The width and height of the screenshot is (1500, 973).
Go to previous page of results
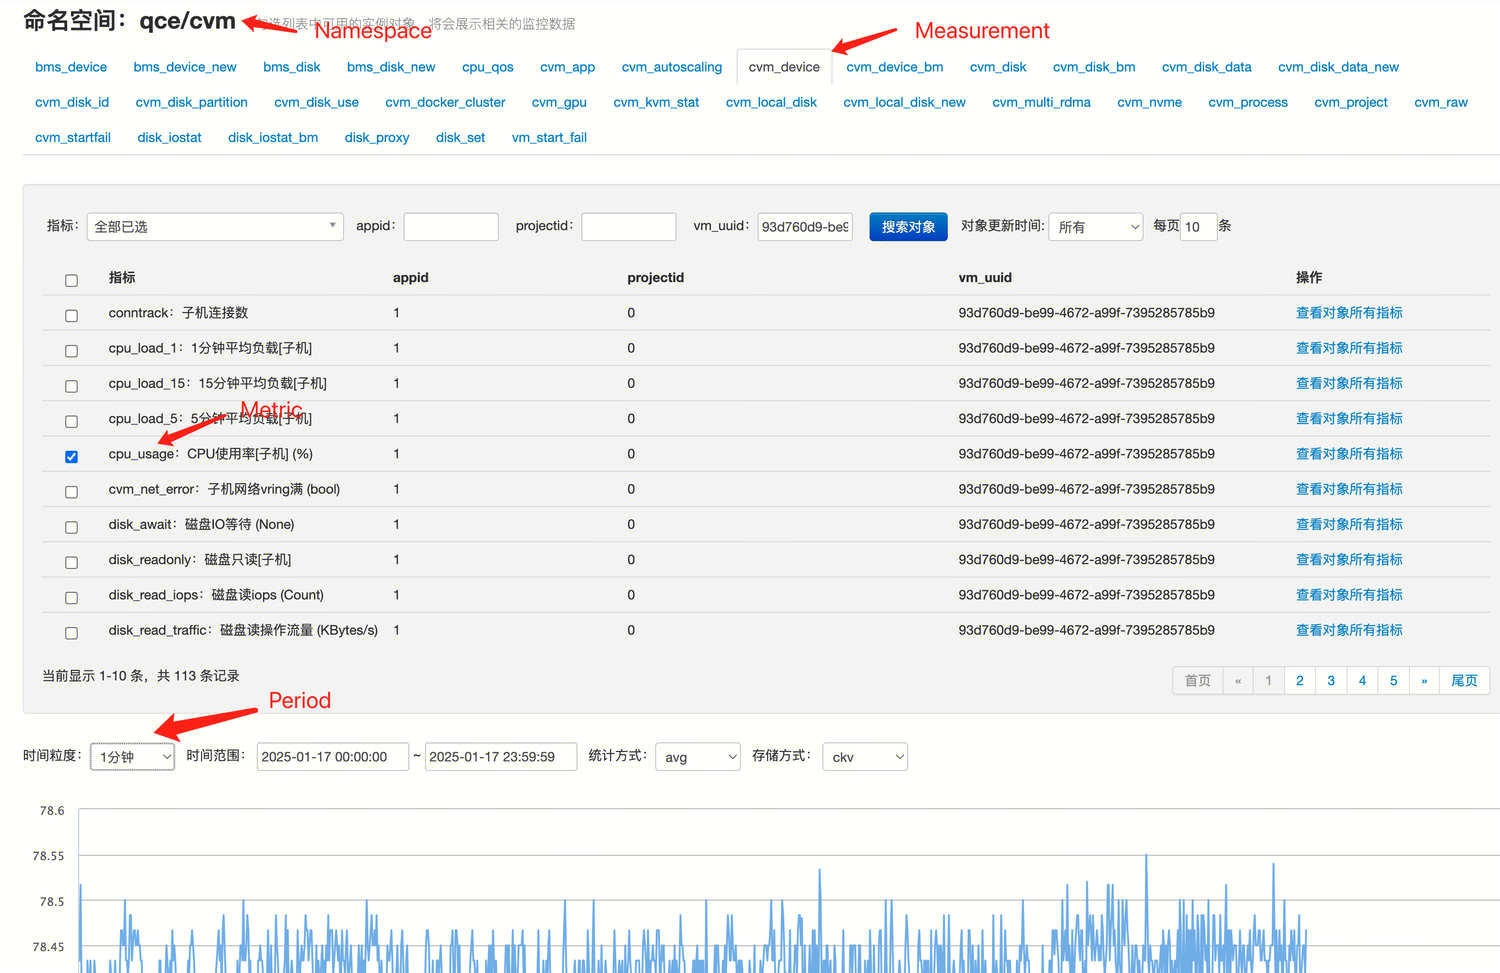1238,681
